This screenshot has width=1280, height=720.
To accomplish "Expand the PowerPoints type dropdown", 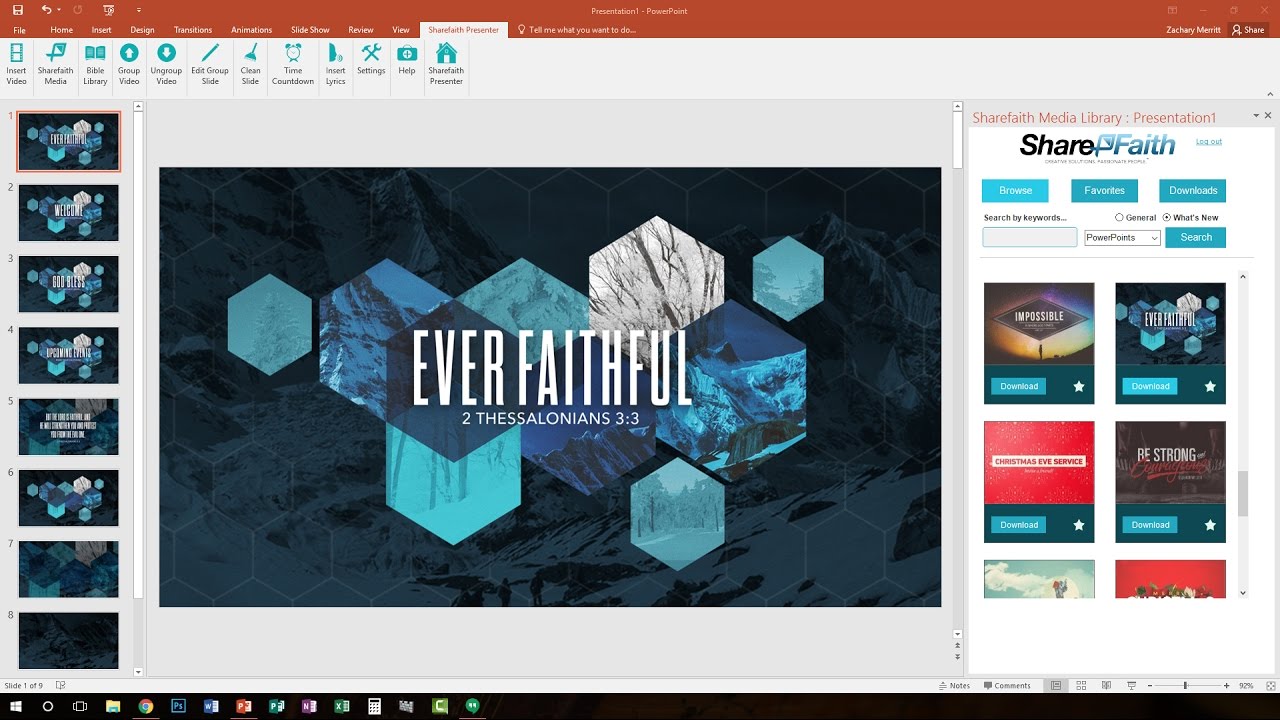I will [x=1122, y=238].
